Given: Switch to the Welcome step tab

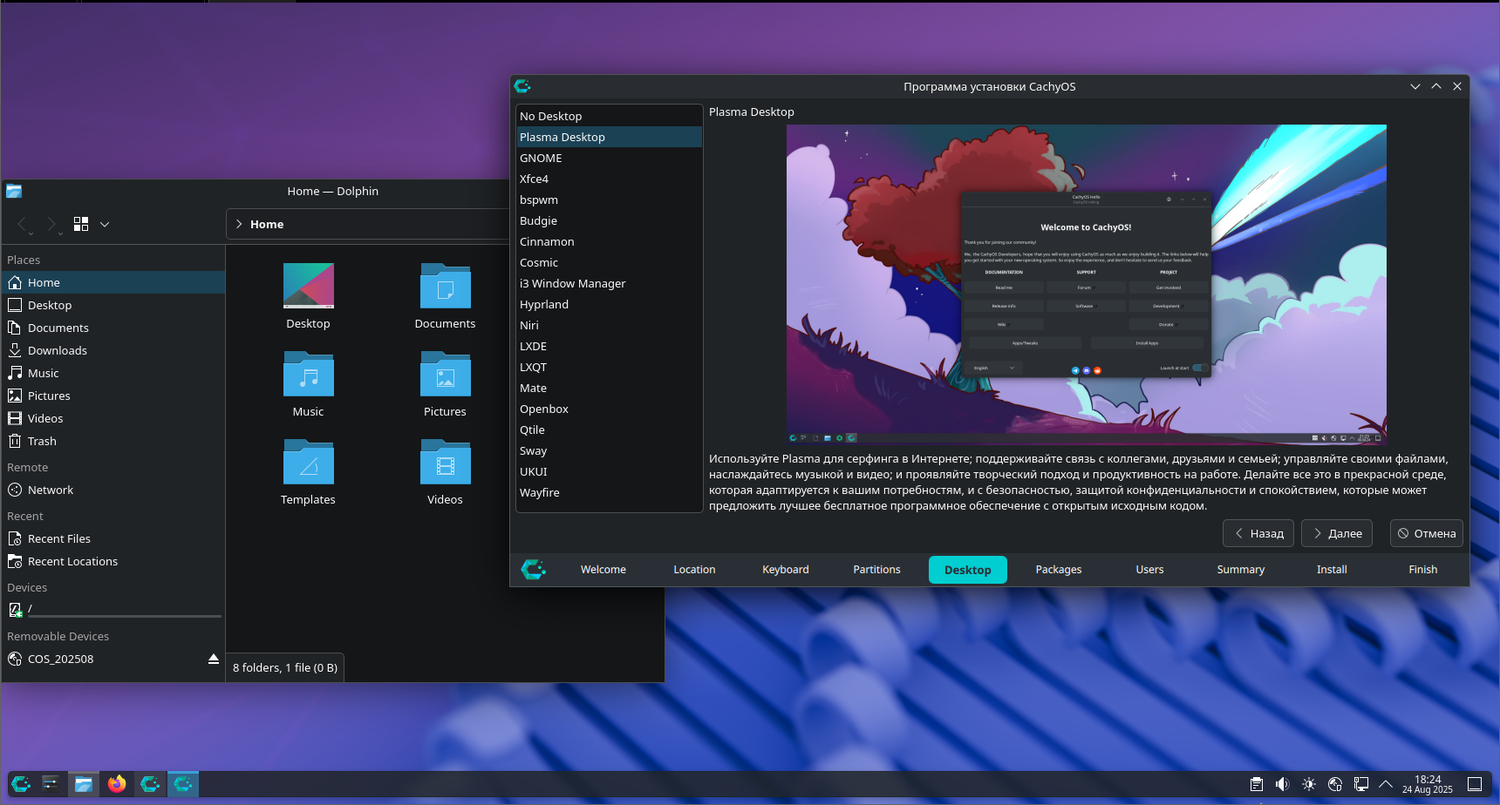Looking at the screenshot, I should 603,570.
